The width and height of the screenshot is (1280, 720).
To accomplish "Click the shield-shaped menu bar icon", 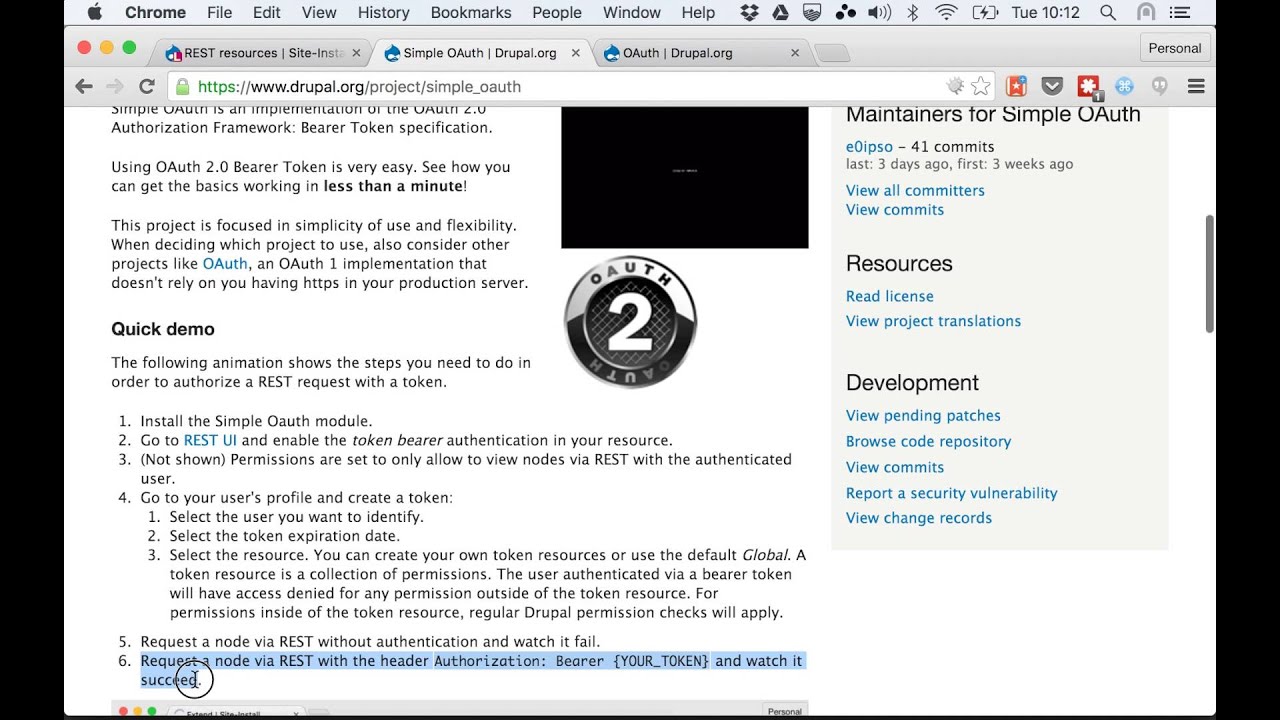I will pyautogui.click(x=813, y=12).
